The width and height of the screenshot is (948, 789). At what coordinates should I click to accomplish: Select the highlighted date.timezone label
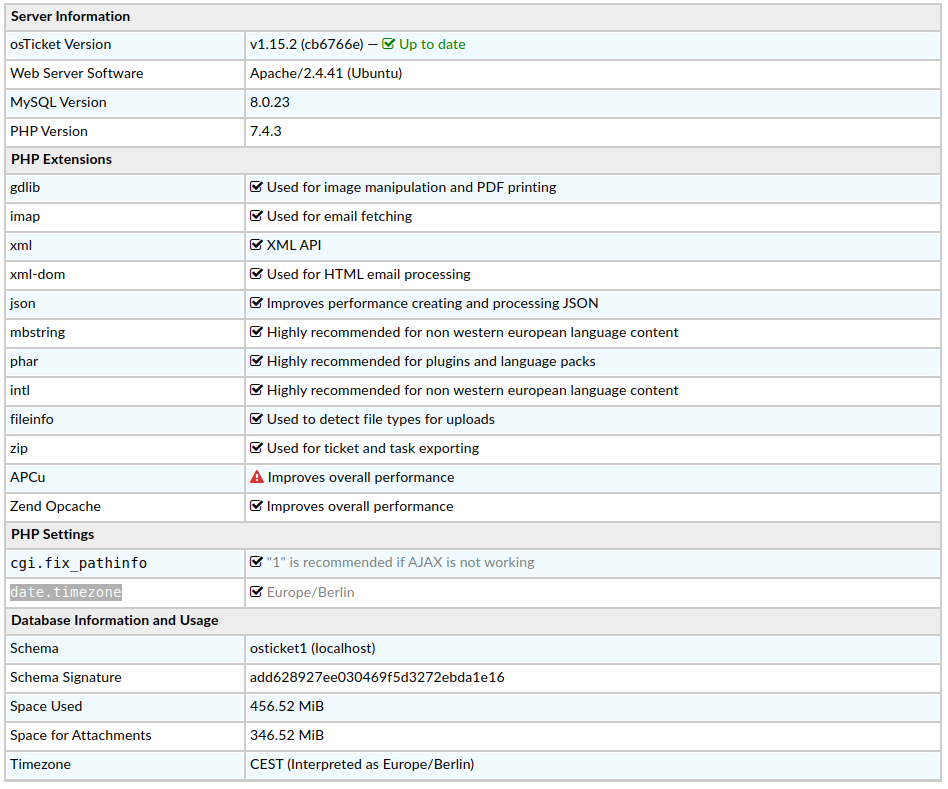(x=66, y=593)
